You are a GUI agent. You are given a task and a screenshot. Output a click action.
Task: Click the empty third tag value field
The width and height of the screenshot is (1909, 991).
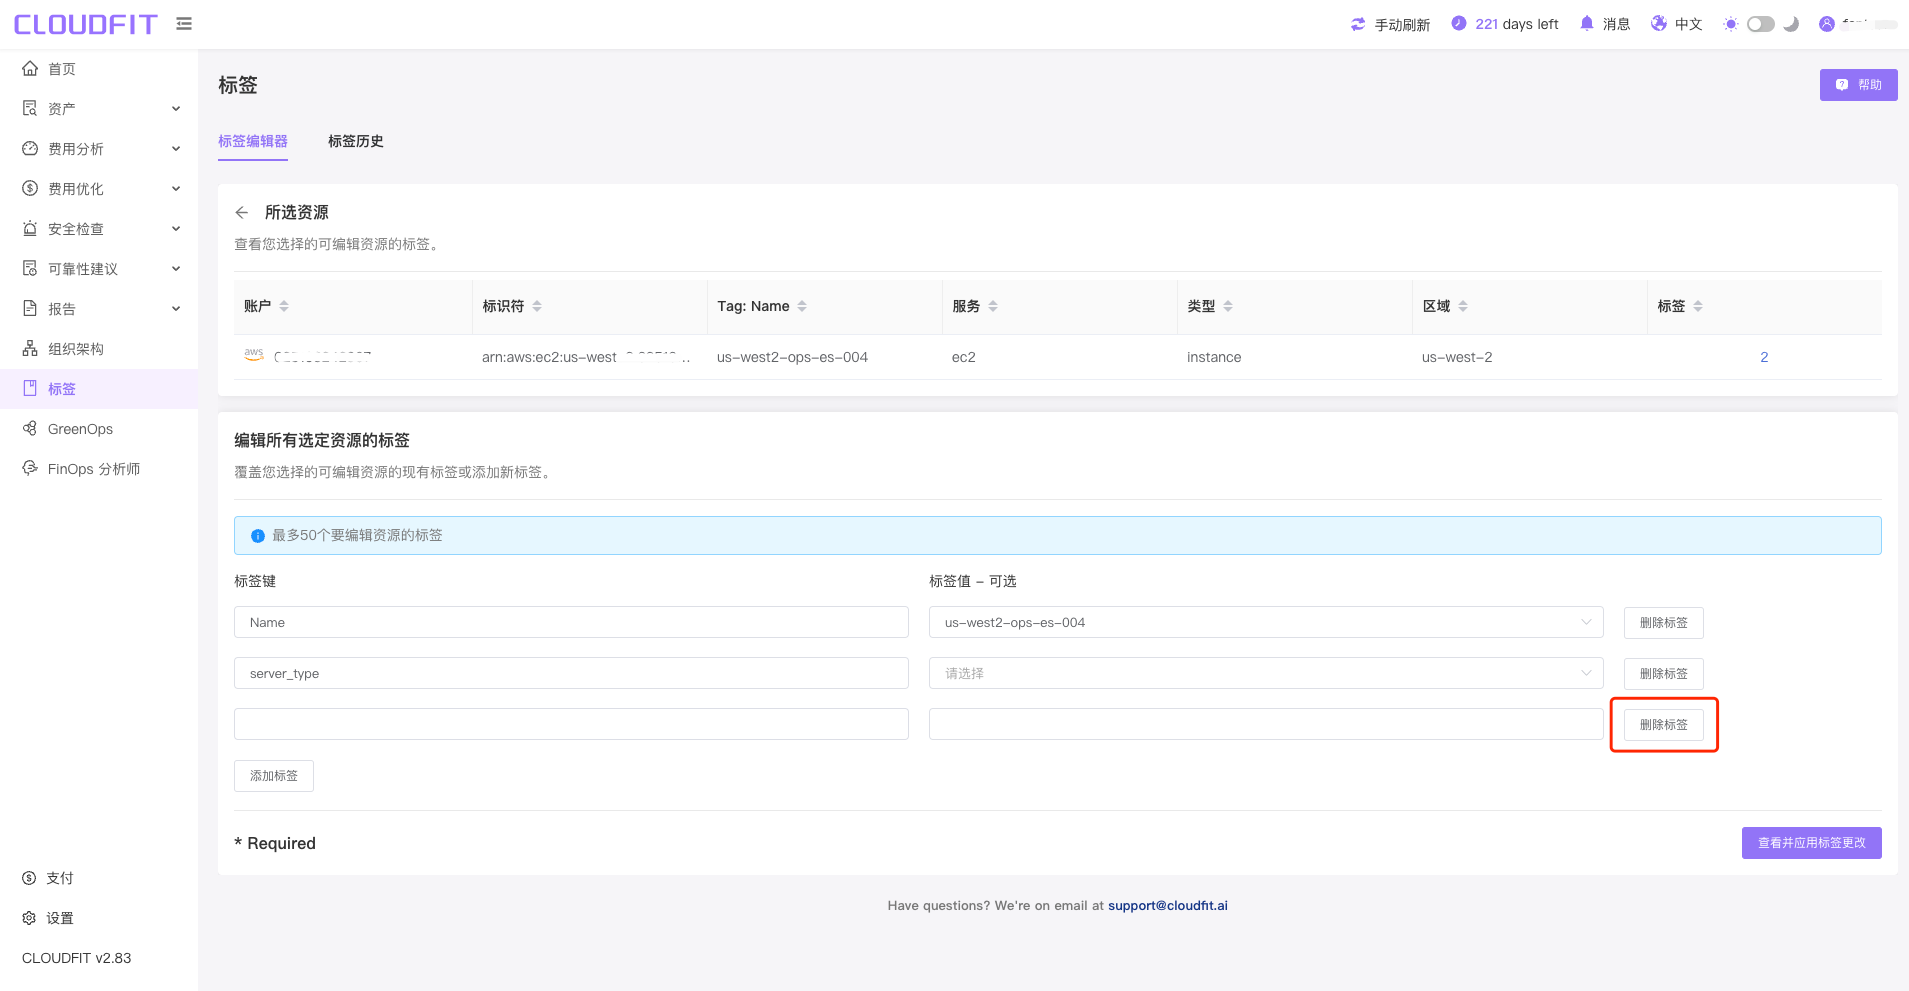tap(1266, 724)
